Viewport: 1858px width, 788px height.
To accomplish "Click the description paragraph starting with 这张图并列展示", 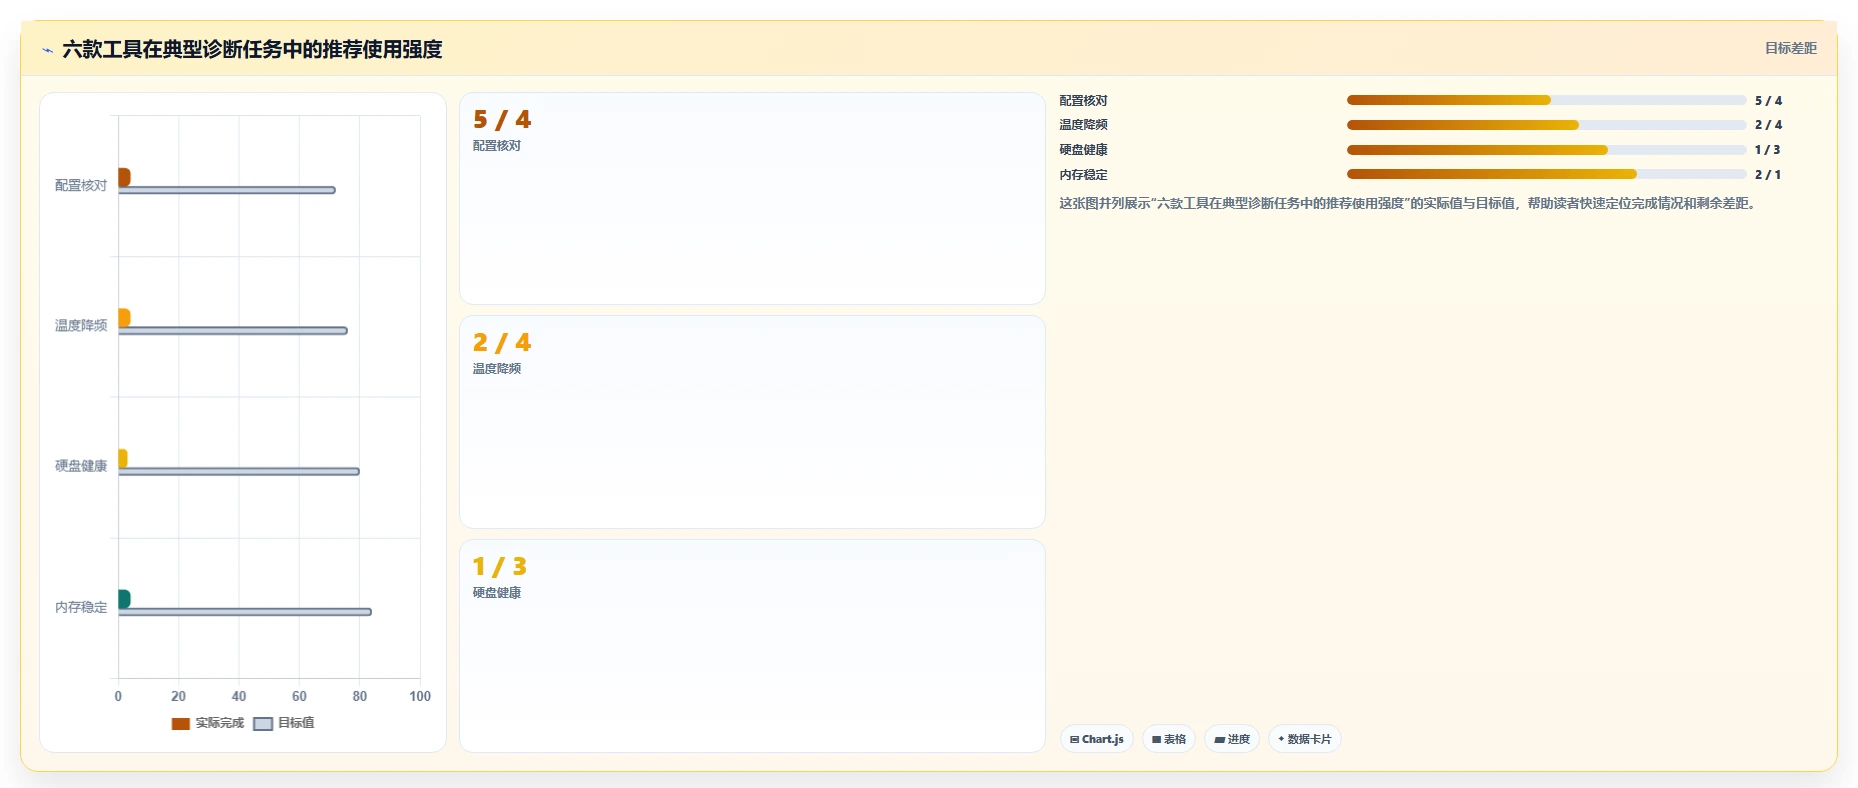I will click(x=1410, y=203).
